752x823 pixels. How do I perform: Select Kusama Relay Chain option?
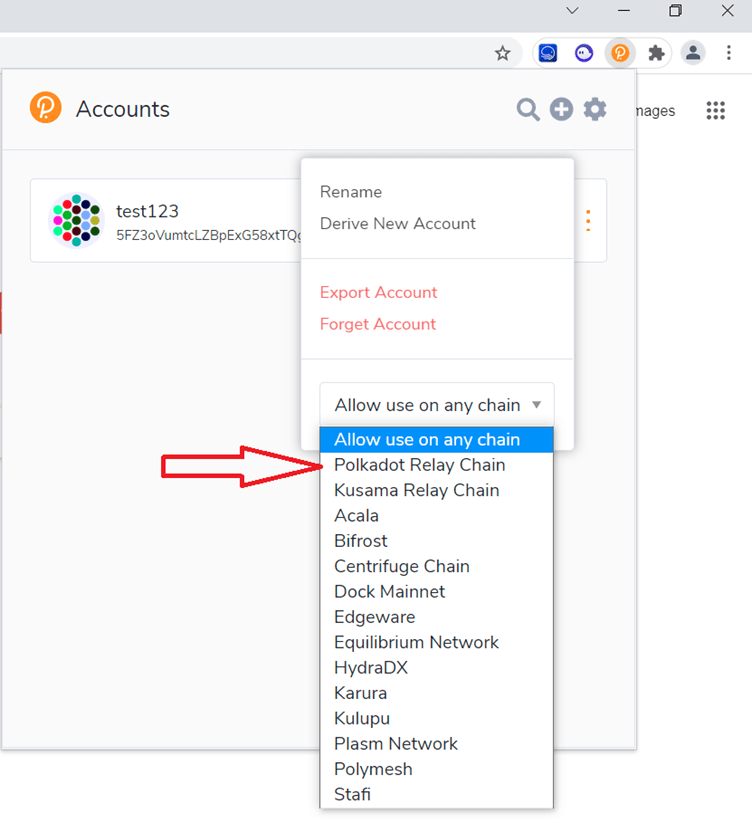coord(437,490)
